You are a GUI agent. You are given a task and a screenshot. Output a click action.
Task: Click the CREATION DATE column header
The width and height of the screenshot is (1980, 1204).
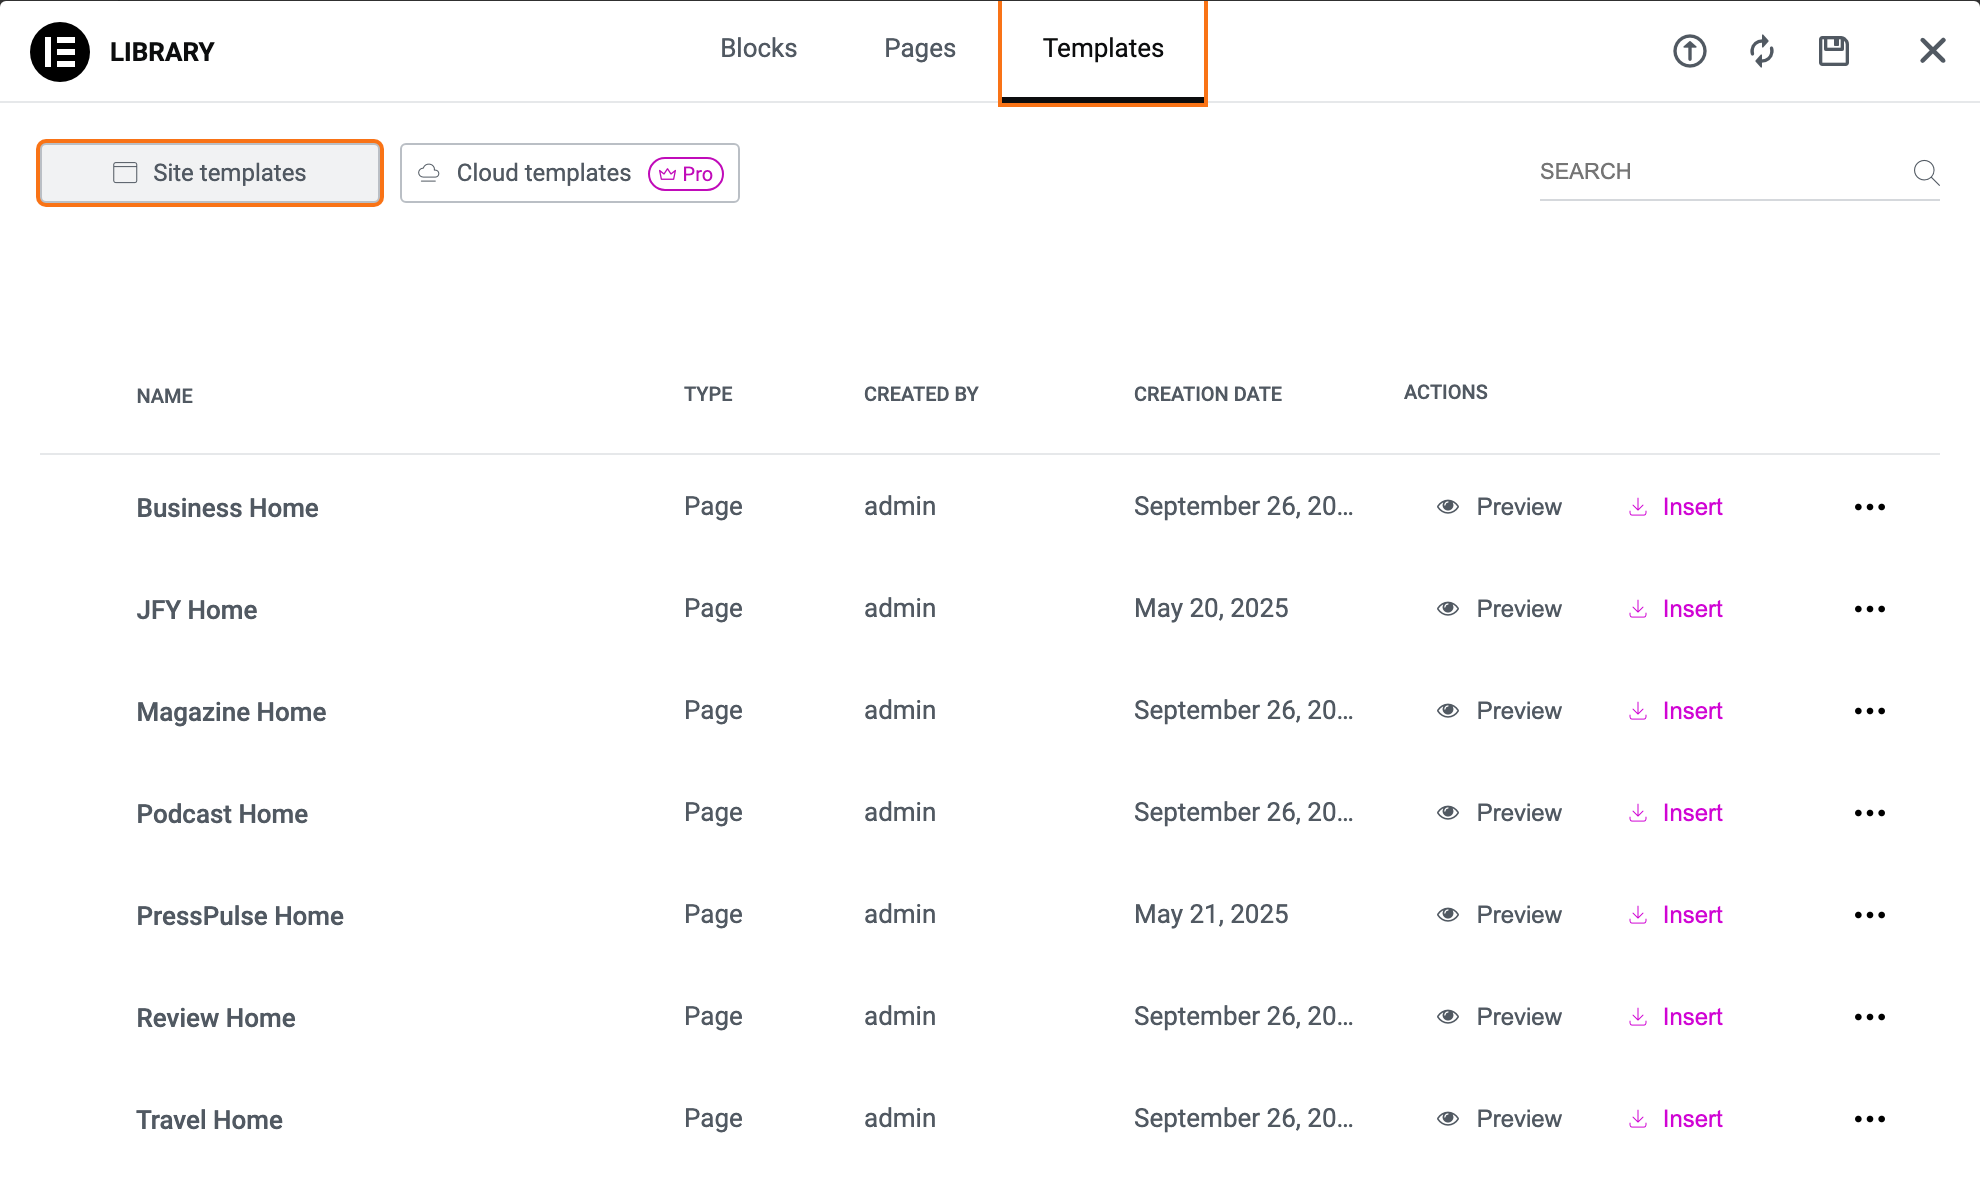coord(1208,394)
